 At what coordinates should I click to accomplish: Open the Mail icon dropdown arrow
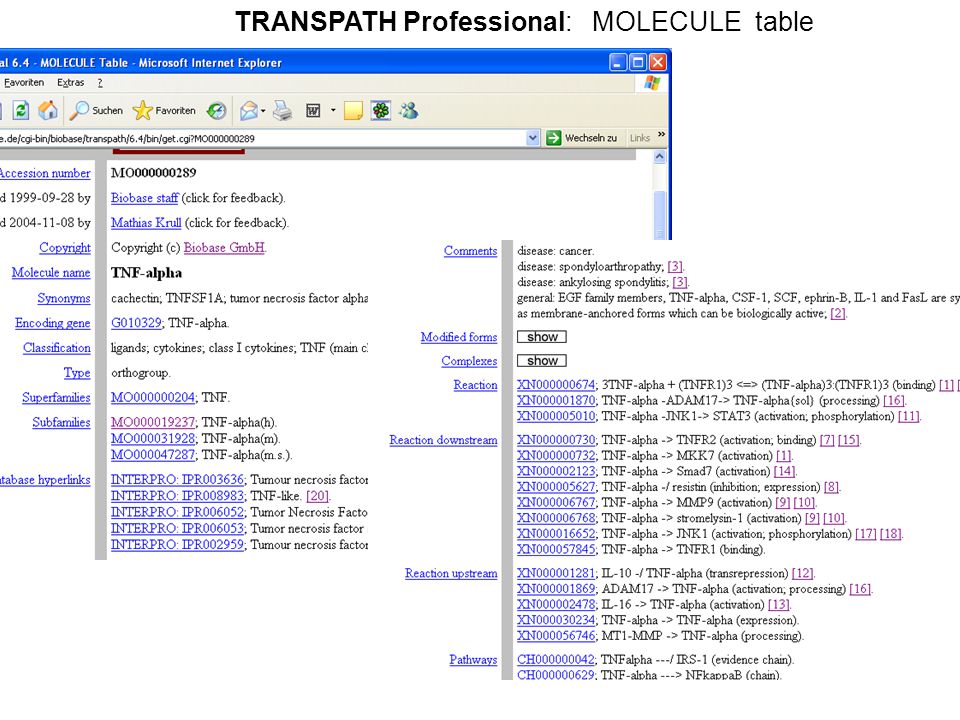pyautogui.click(x=263, y=111)
